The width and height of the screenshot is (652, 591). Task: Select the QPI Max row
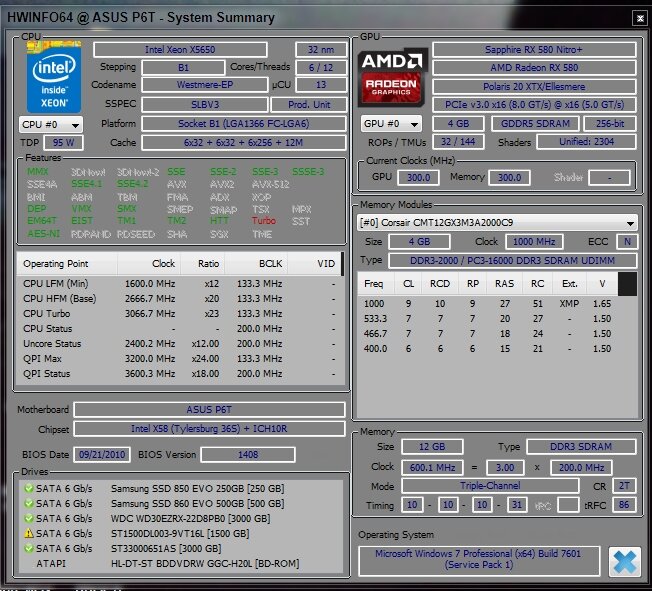pyautogui.click(x=180, y=359)
